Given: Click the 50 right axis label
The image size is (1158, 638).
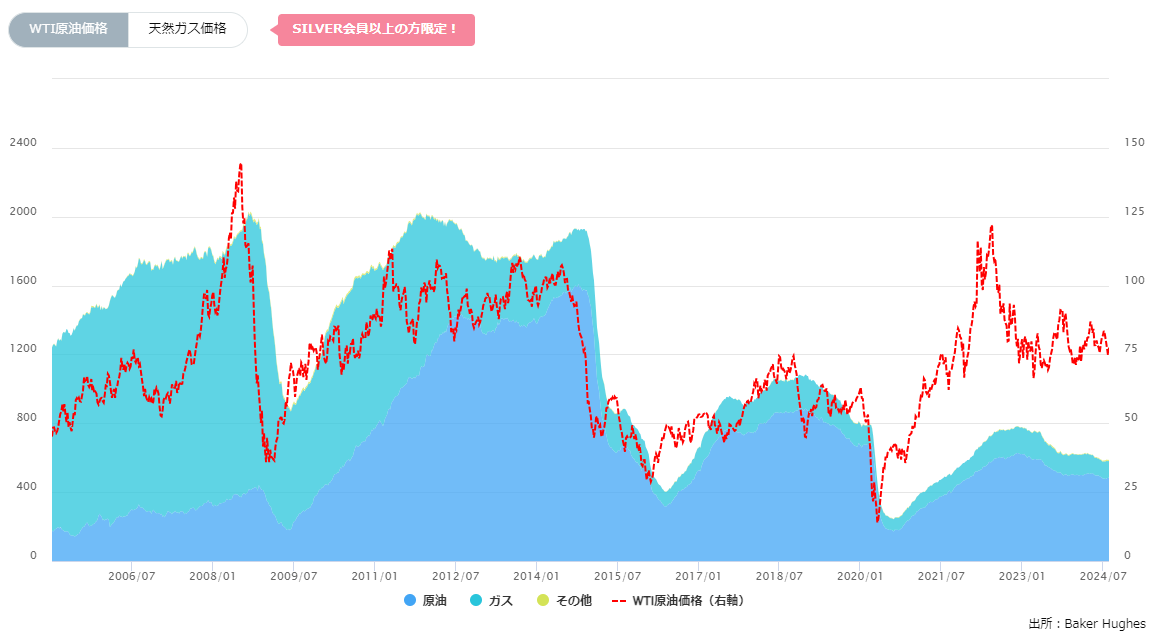Looking at the screenshot, I should 1131,417.
